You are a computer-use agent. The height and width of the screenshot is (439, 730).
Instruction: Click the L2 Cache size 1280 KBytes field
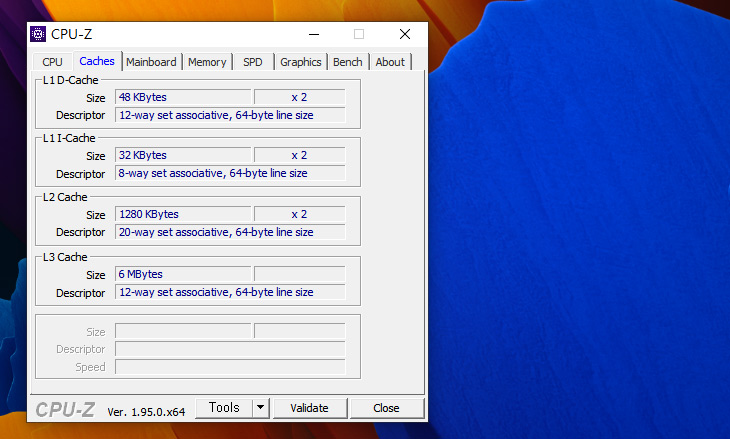pos(183,214)
